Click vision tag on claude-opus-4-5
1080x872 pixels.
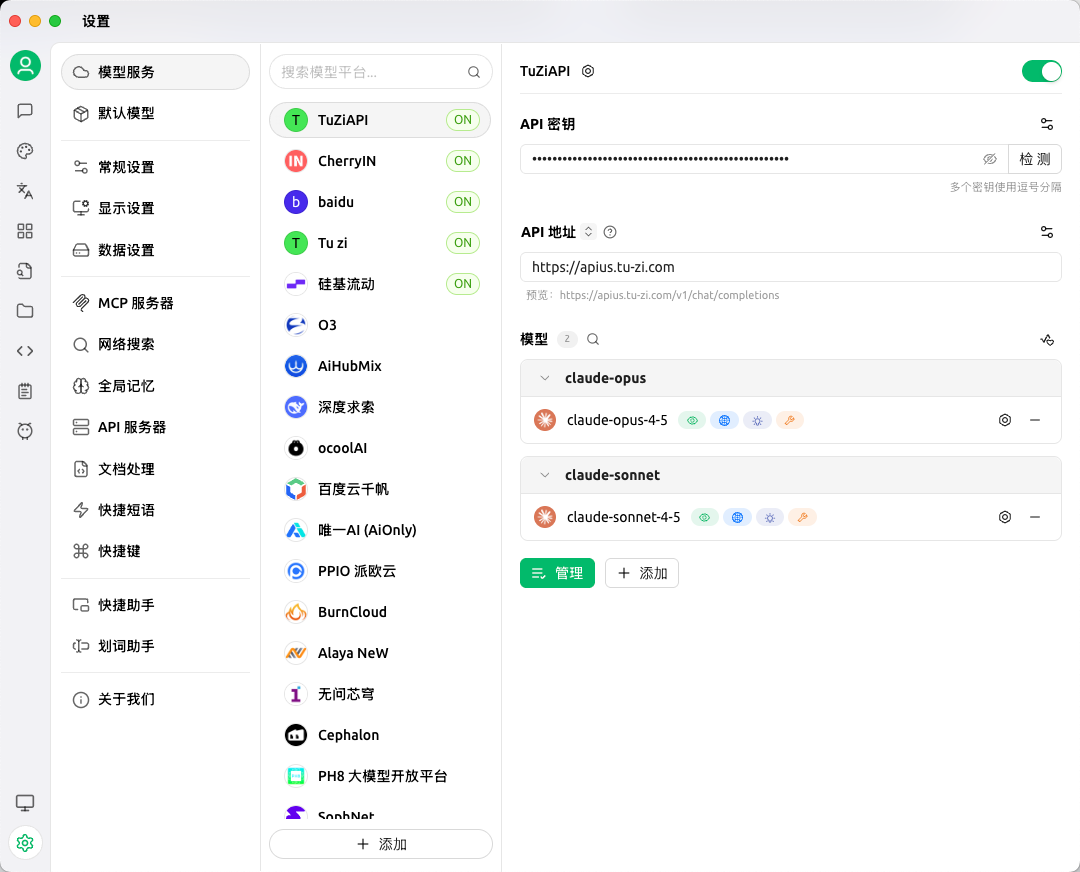tap(692, 420)
